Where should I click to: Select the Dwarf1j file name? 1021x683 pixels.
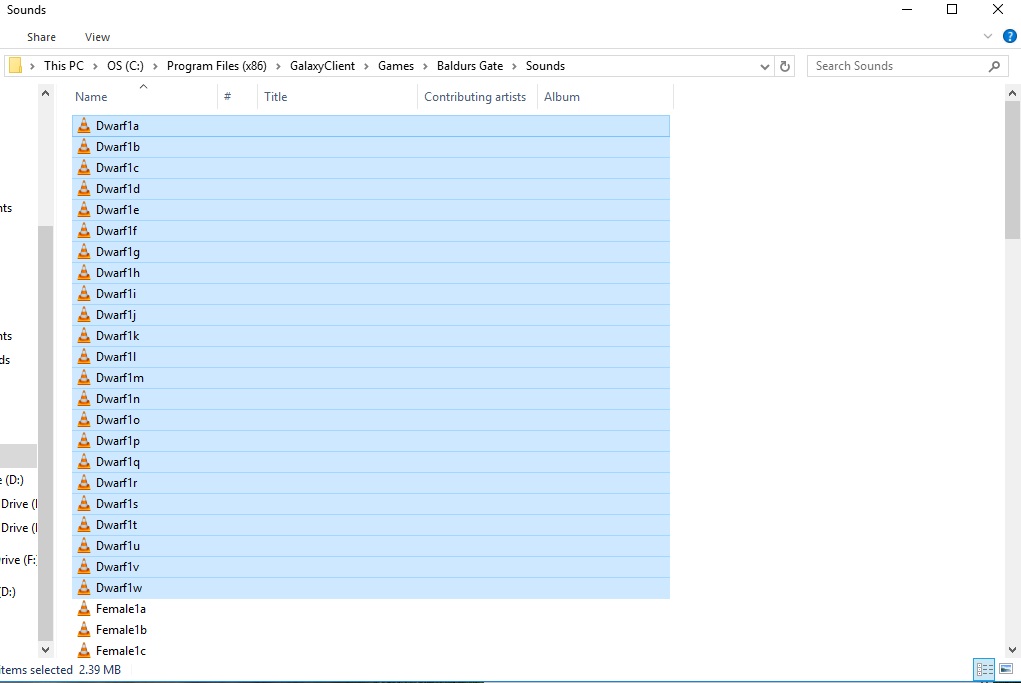tap(116, 314)
